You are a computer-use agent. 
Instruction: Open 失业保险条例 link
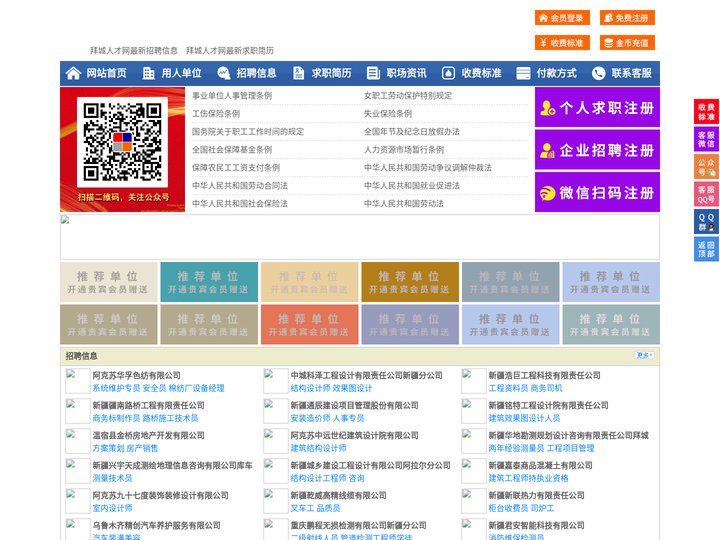(x=388, y=113)
